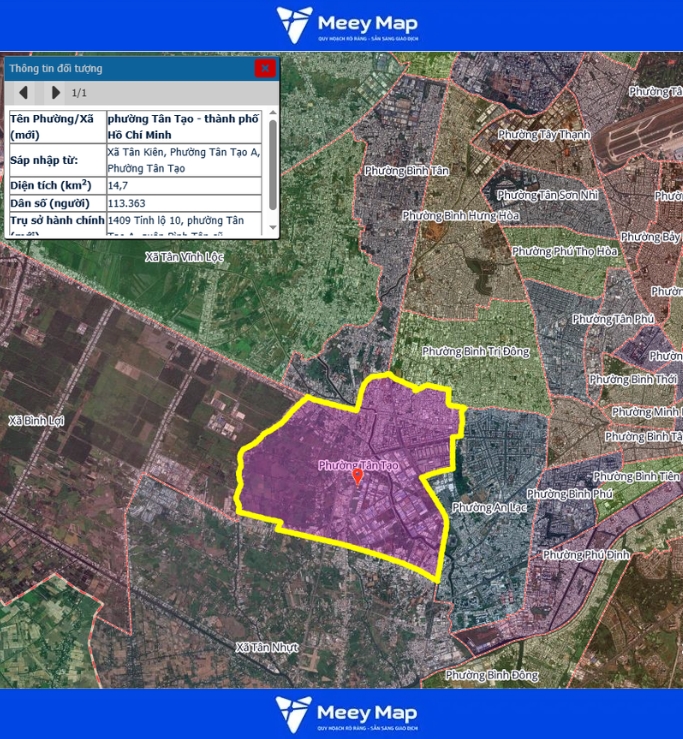Click the Meey Map logo in bottom banner

(347, 714)
